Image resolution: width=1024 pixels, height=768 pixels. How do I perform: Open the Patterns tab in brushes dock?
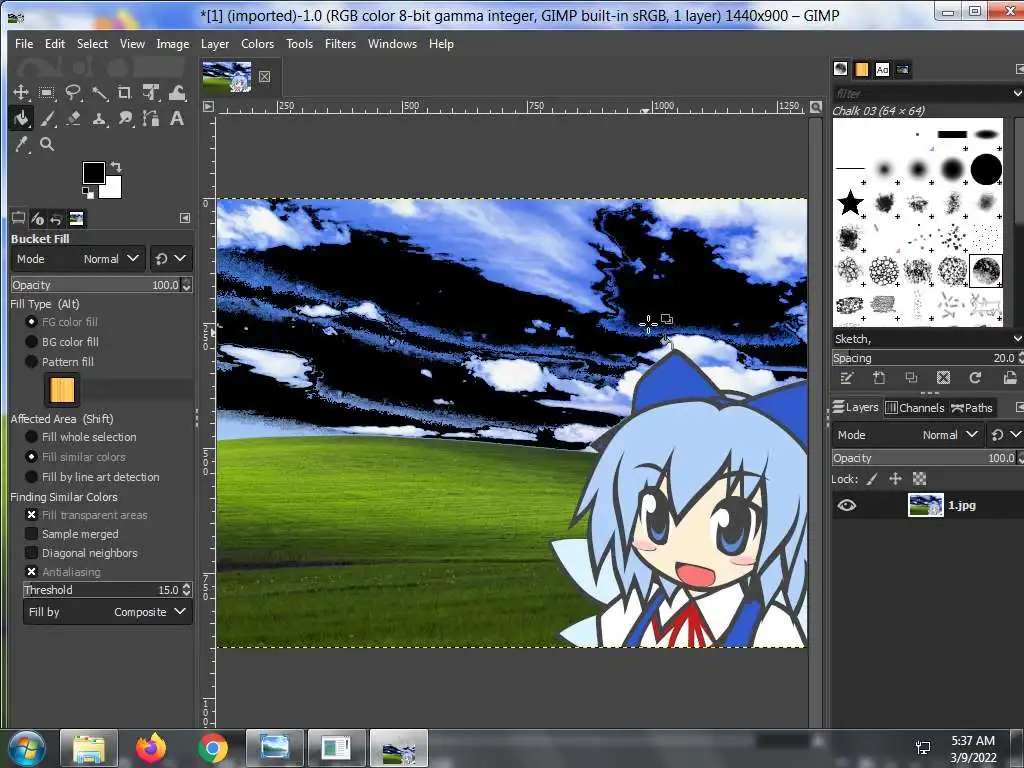861,69
